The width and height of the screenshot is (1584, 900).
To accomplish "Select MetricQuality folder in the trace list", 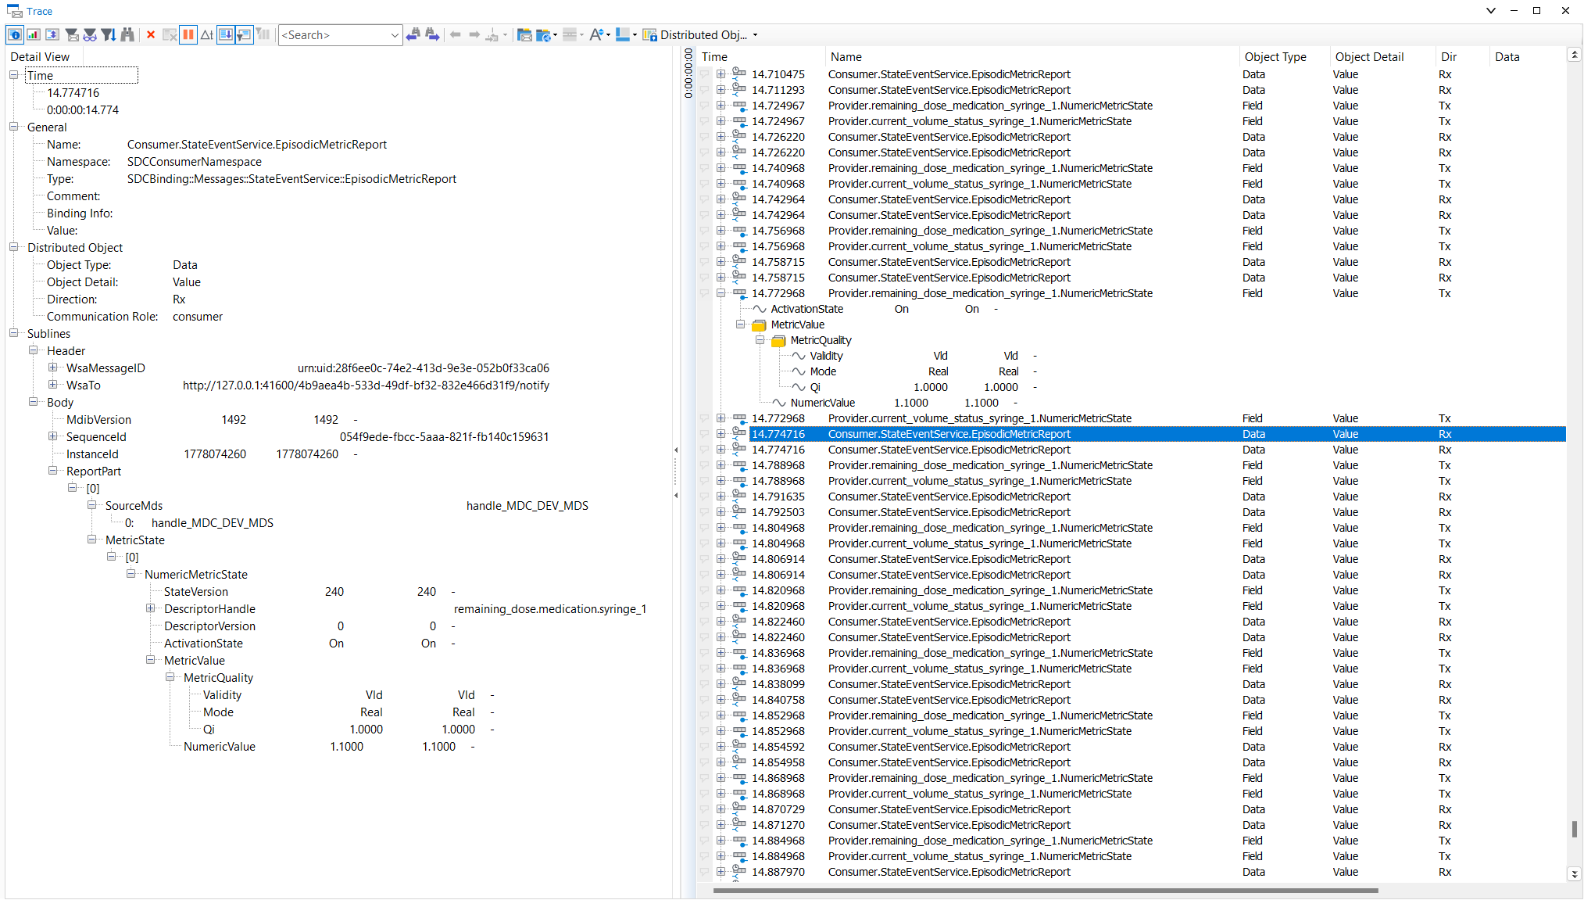I will [x=820, y=340].
